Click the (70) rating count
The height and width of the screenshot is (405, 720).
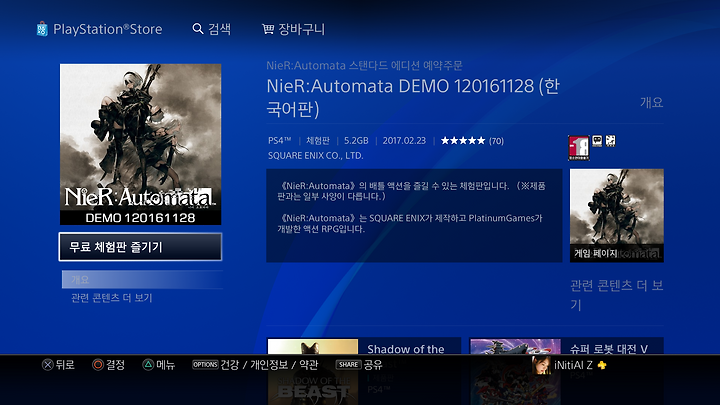click(x=496, y=141)
